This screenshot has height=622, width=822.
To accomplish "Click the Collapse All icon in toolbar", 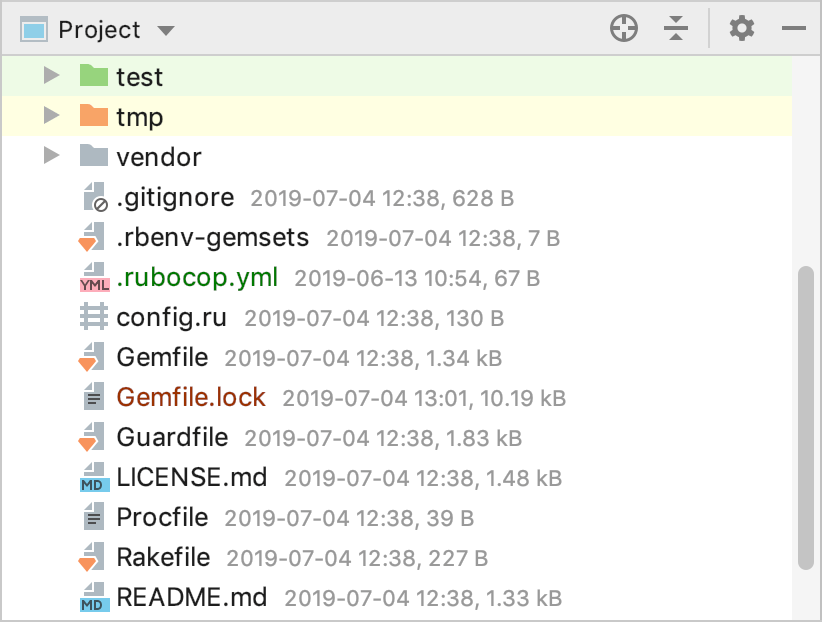I will pyautogui.click(x=677, y=29).
